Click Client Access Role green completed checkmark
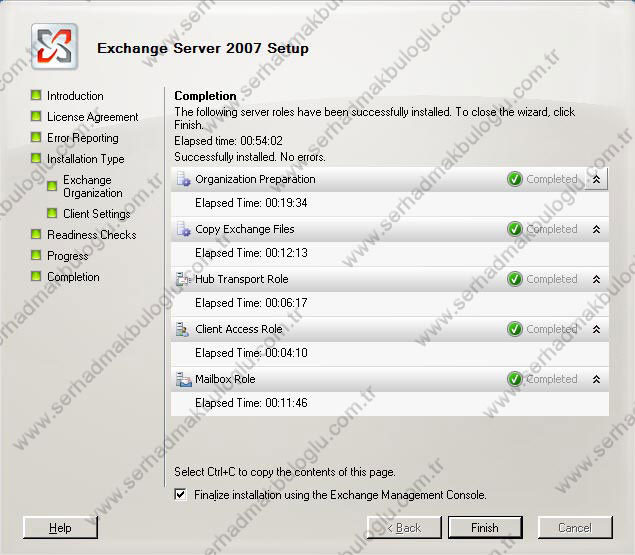This screenshot has width=635, height=555. pos(515,329)
